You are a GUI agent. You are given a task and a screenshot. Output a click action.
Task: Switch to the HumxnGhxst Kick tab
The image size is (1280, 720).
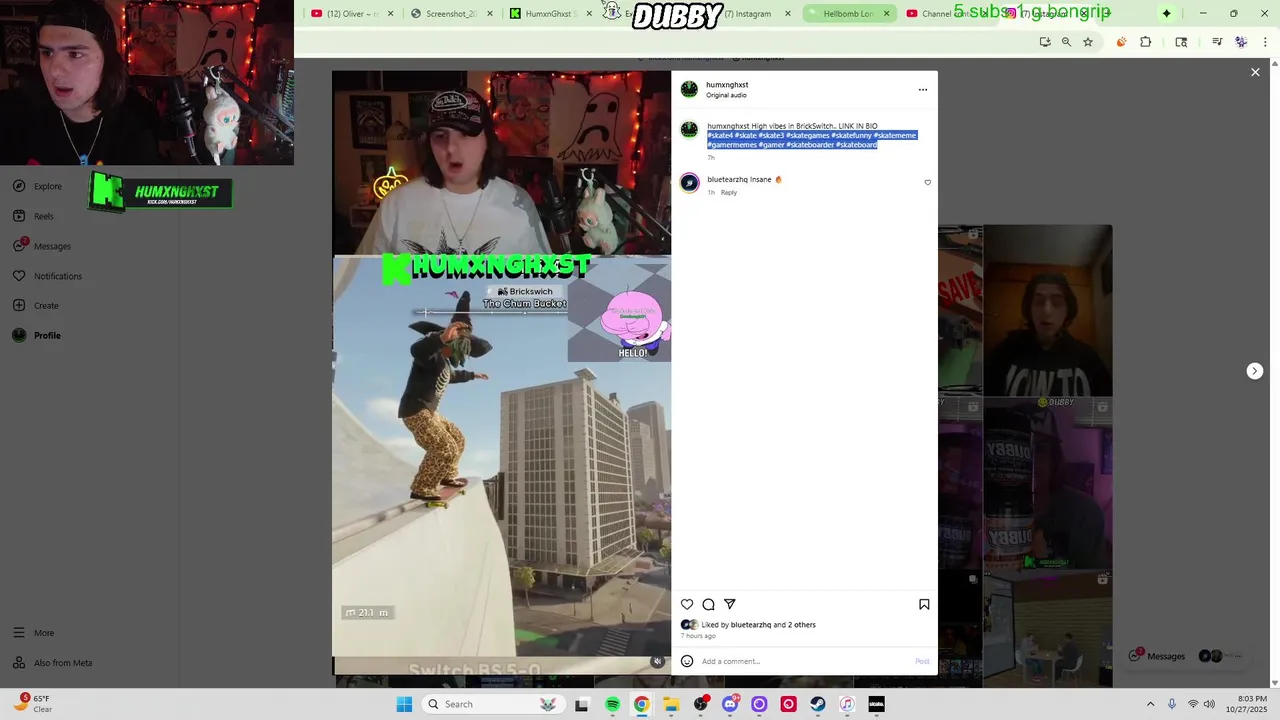(548, 14)
